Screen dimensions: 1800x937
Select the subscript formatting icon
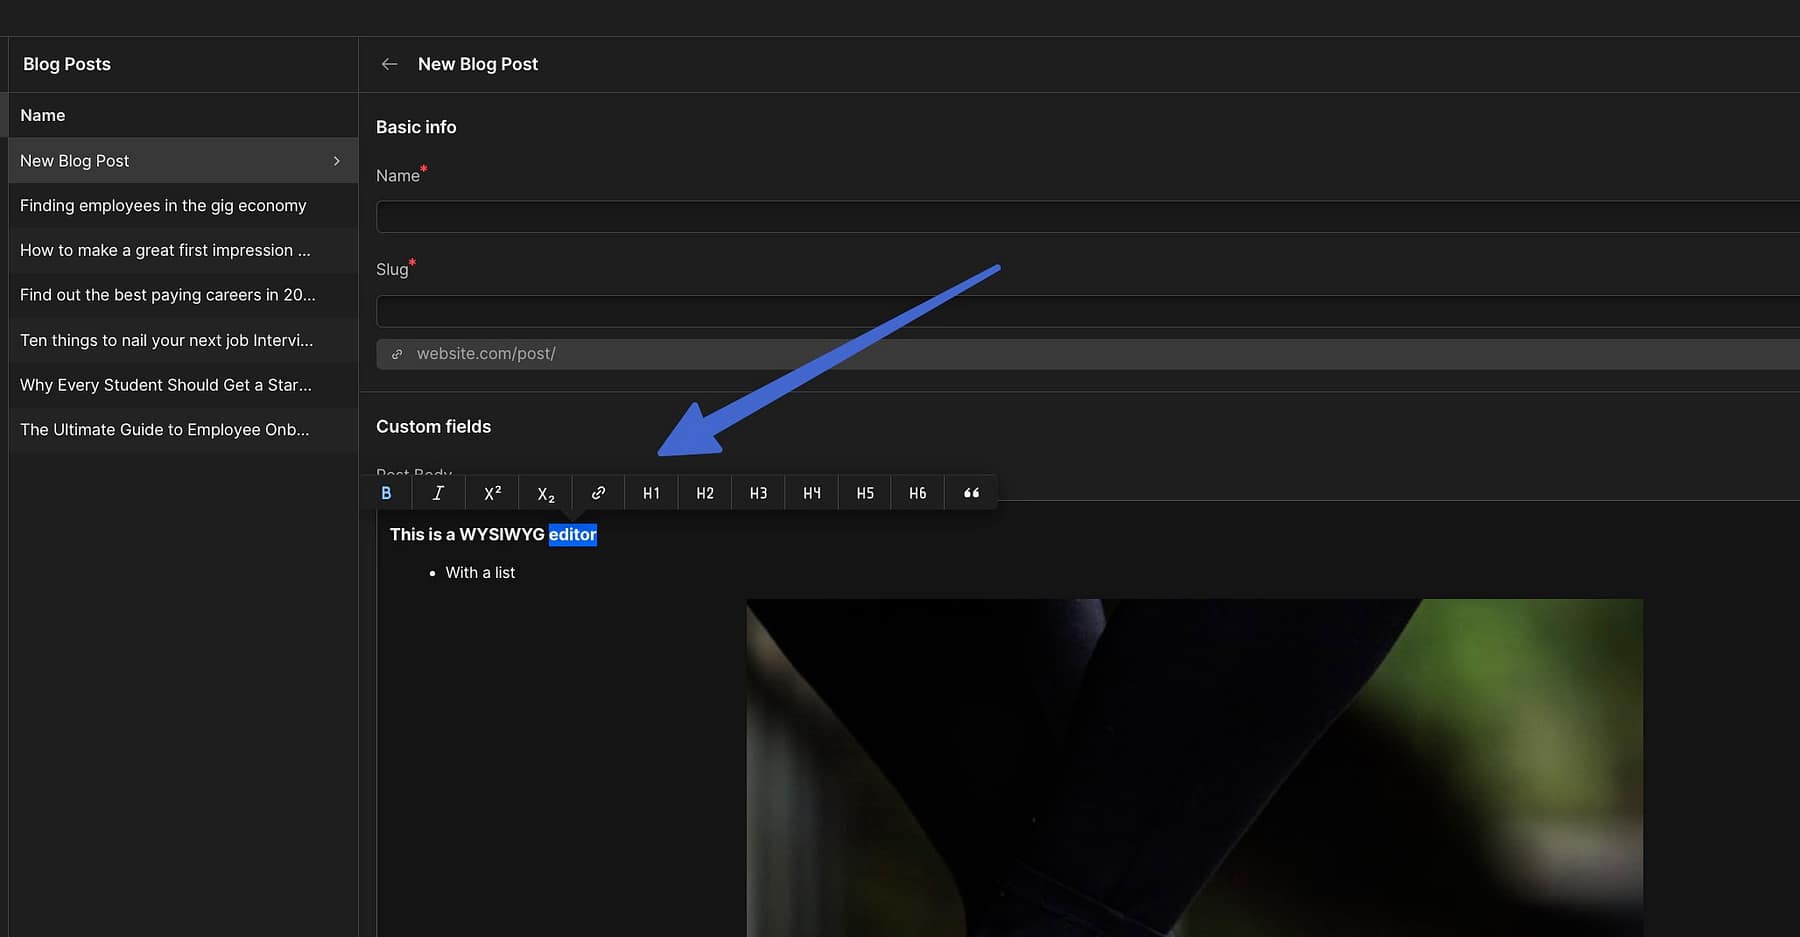click(545, 492)
